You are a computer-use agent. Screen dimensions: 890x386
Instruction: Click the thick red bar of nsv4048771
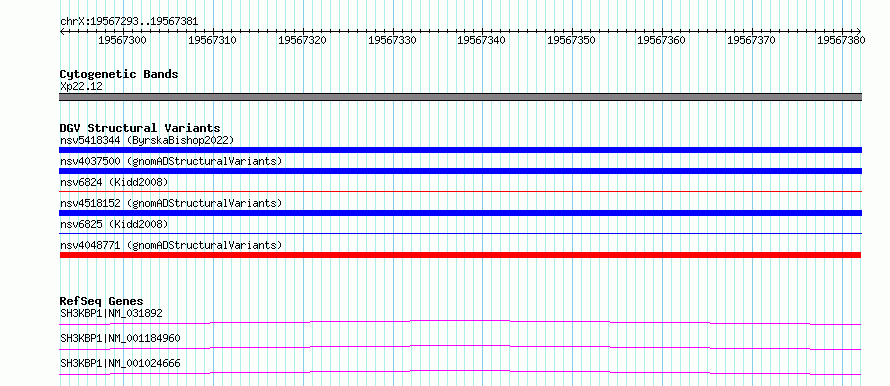click(x=460, y=255)
